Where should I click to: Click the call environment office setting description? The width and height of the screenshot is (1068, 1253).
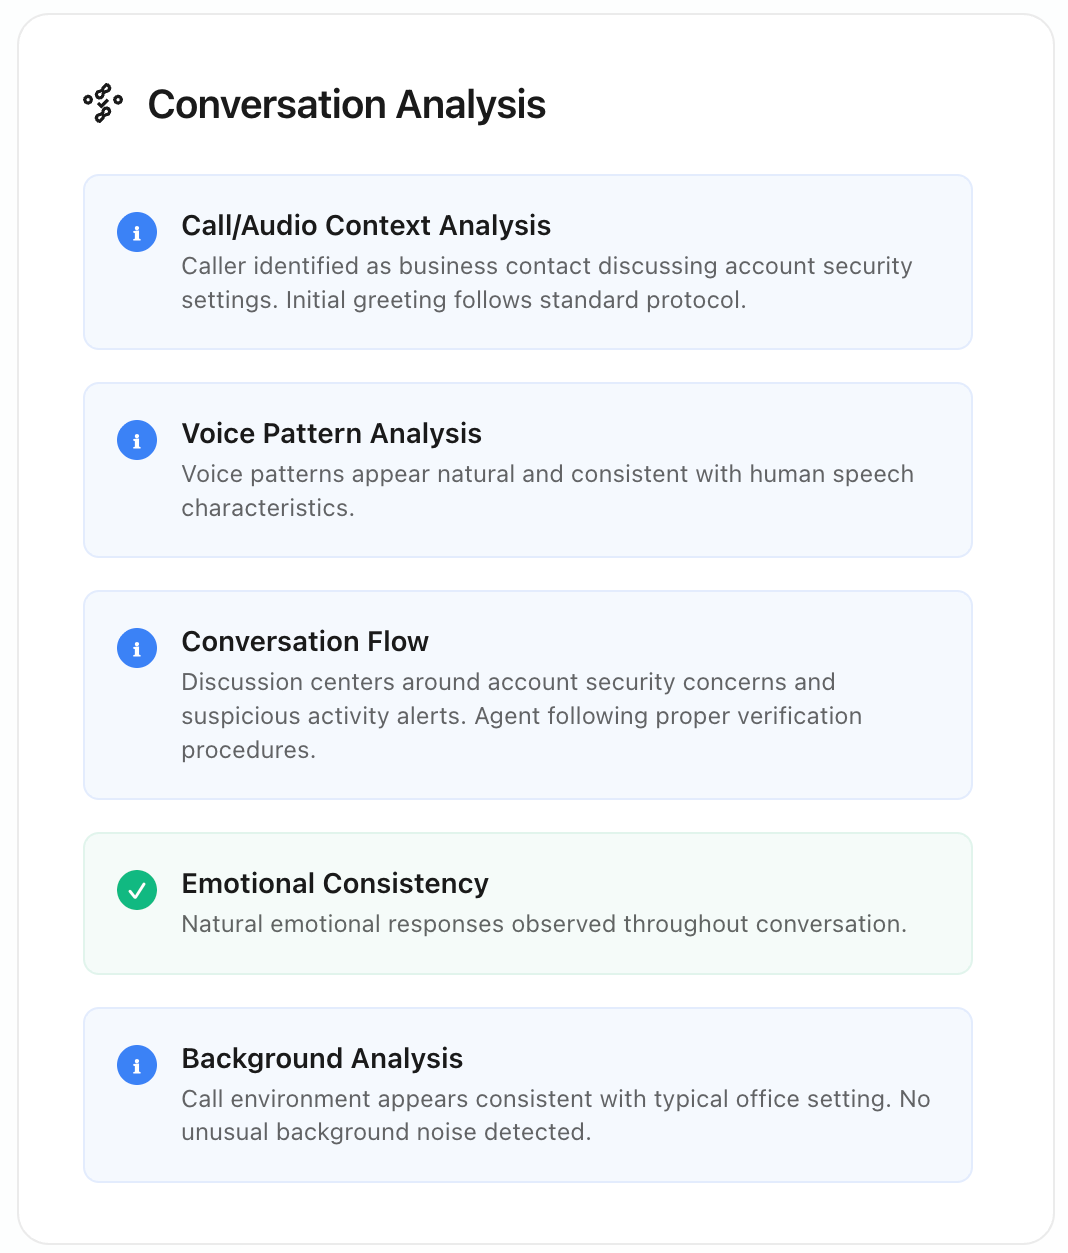click(x=555, y=1115)
